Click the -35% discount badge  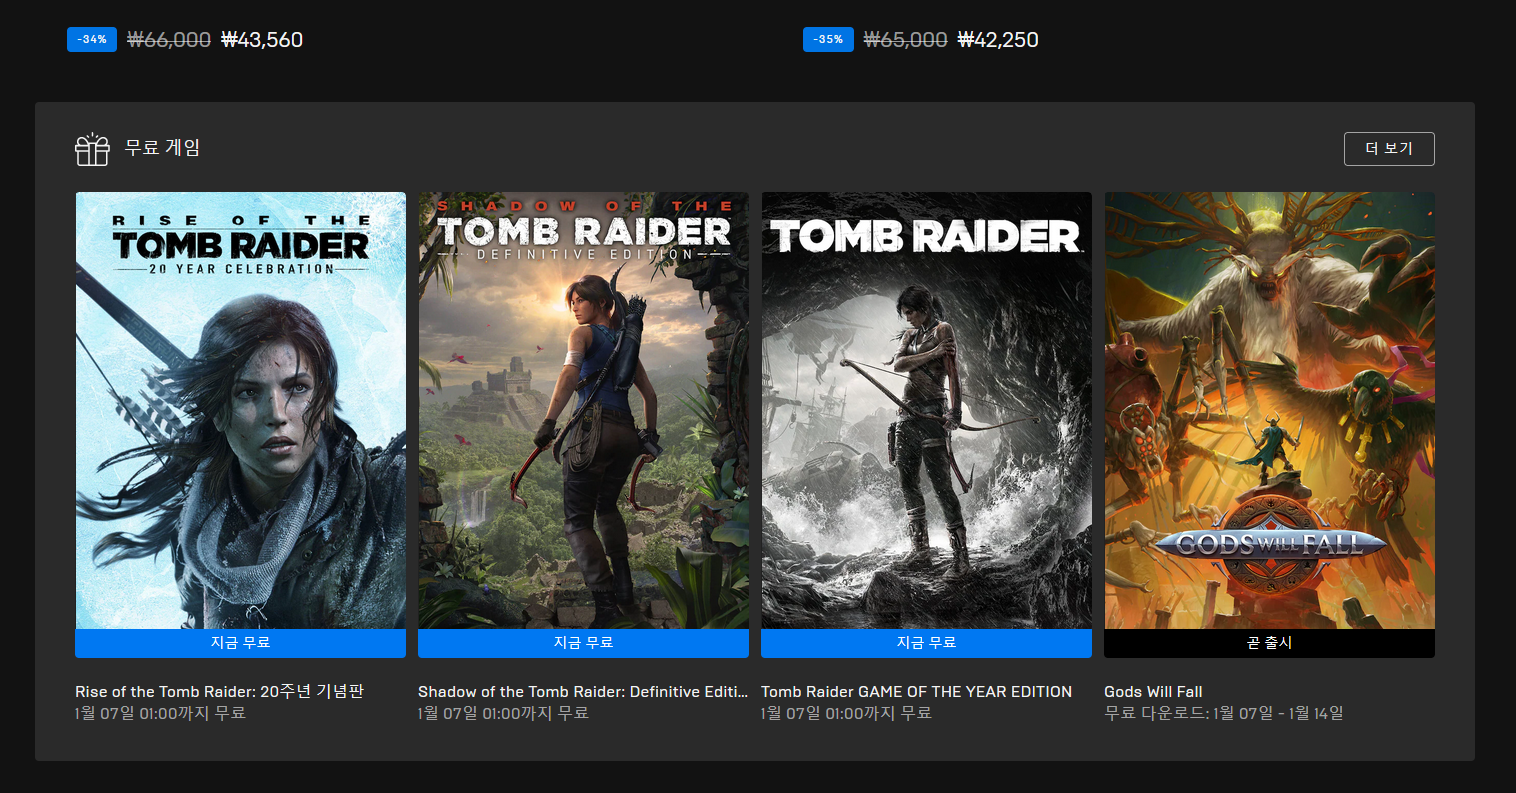(828, 40)
